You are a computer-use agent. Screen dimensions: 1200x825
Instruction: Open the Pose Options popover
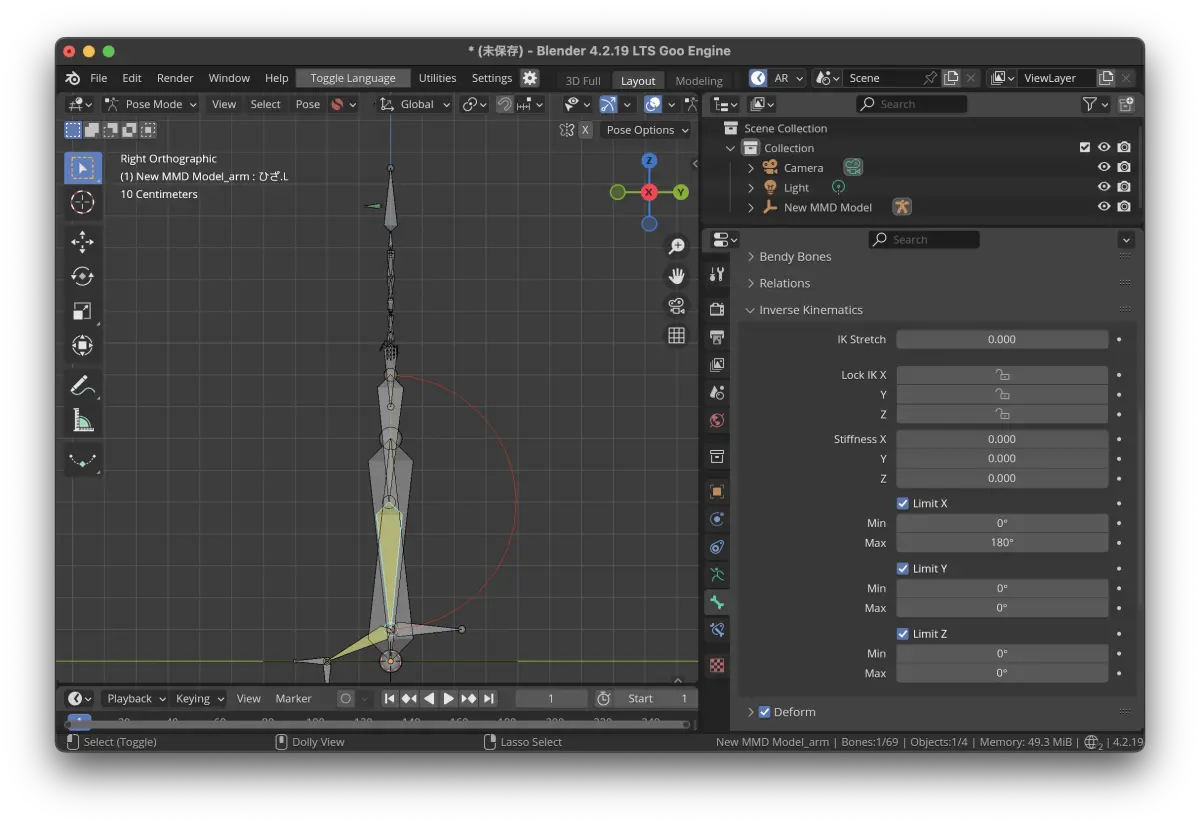647,130
